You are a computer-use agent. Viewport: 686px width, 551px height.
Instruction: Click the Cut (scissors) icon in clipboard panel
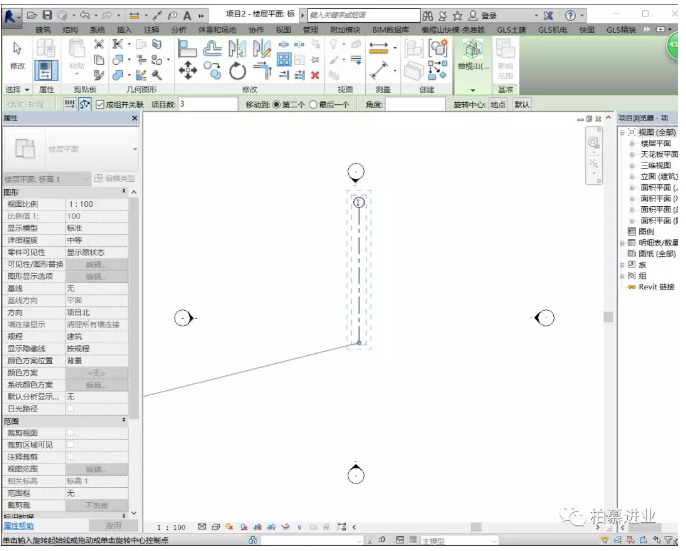click(99, 44)
